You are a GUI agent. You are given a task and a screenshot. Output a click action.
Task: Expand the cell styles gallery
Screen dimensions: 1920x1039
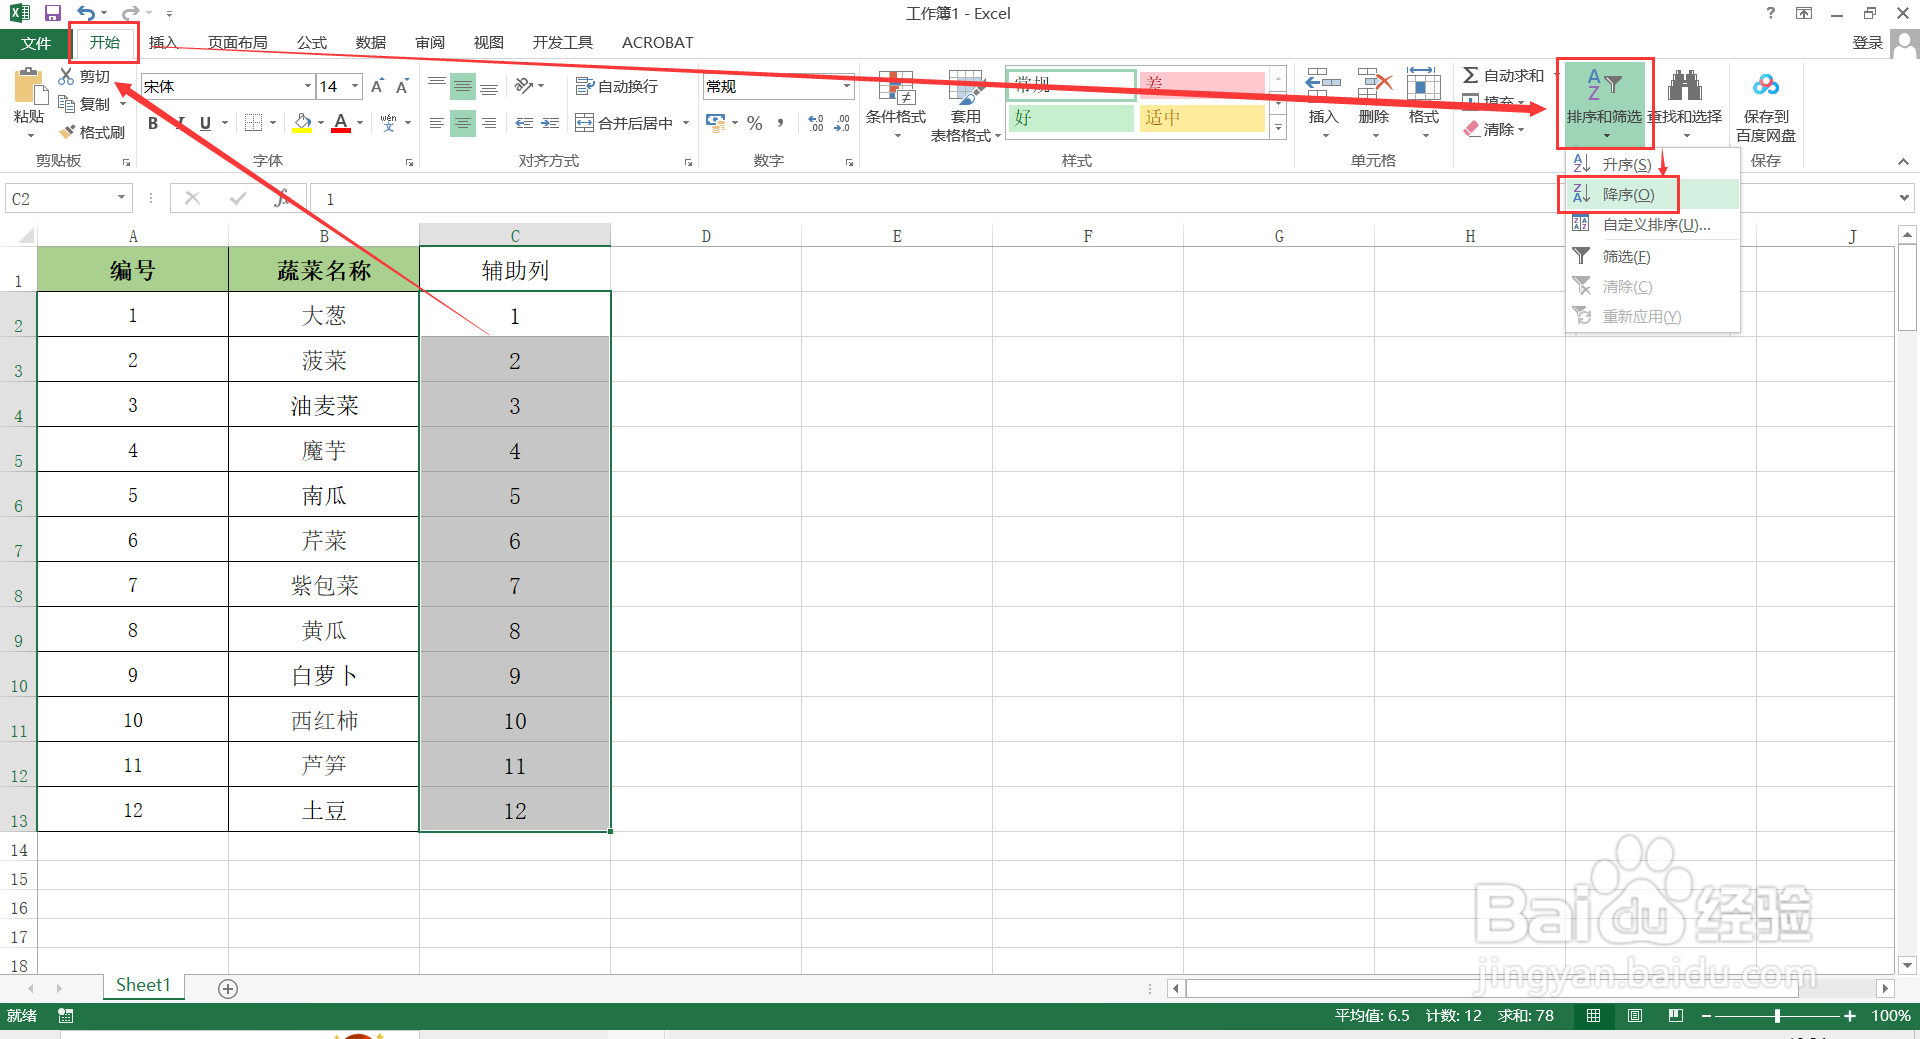pos(1278,127)
